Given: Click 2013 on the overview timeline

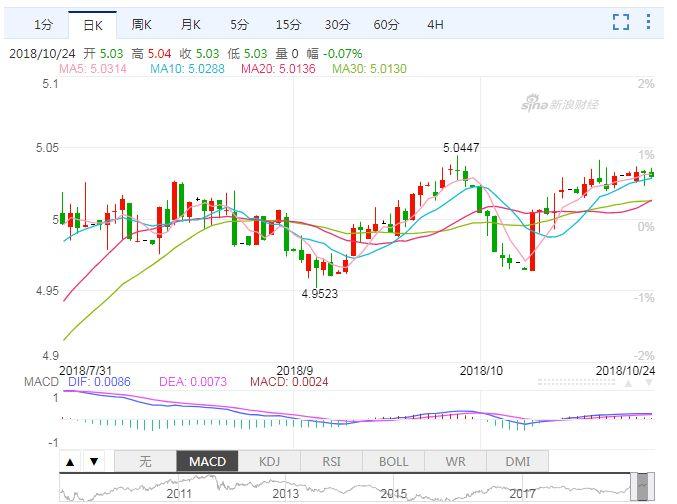Looking at the screenshot, I should tap(285, 493).
